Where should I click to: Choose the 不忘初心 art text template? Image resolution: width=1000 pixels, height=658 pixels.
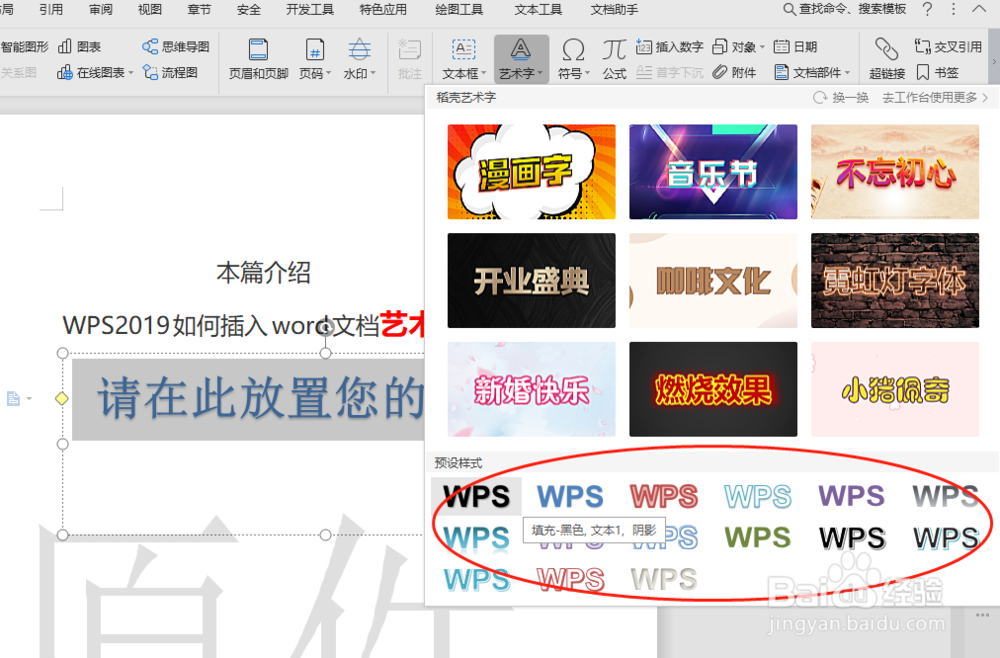895,172
